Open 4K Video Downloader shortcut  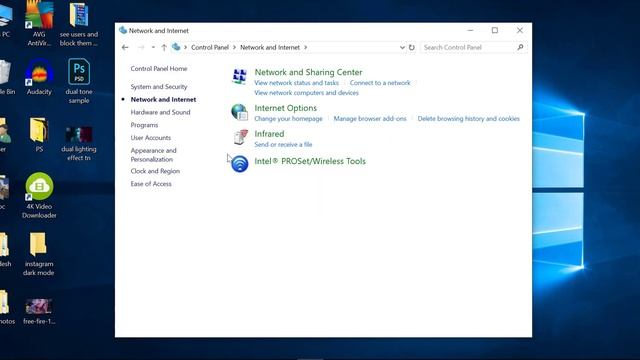39,196
